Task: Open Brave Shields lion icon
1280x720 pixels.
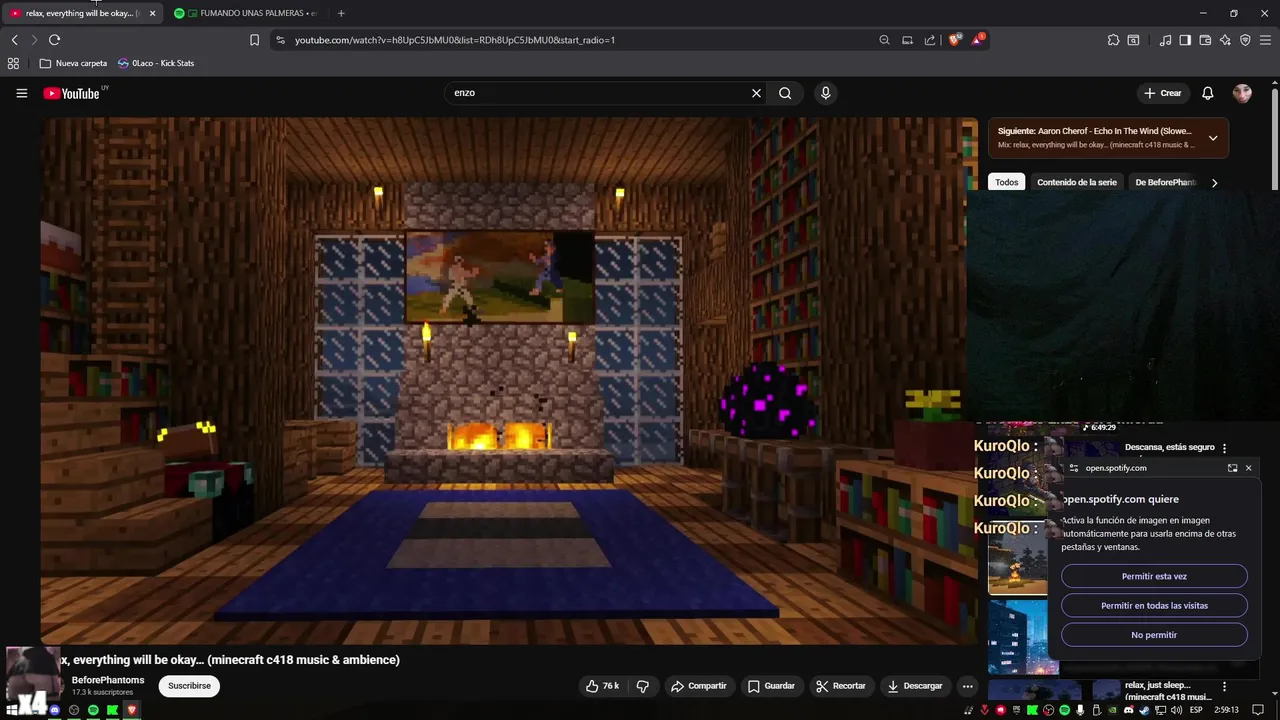Action: [x=955, y=40]
